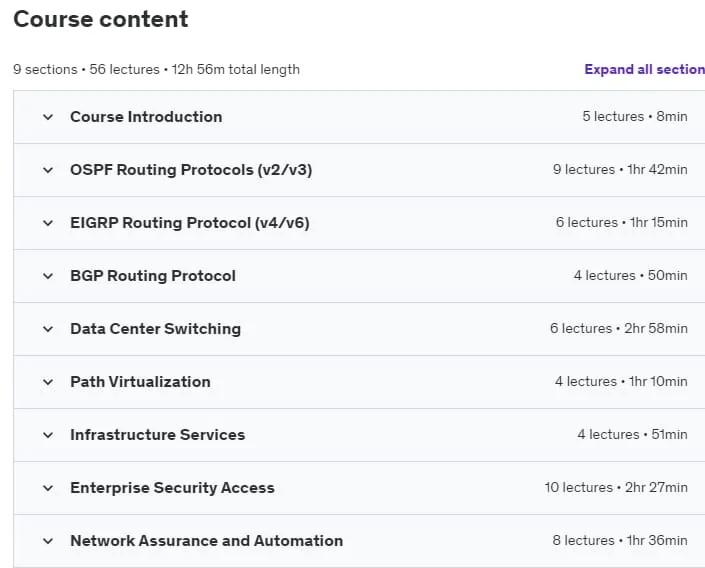Open the Data Center Switching title
The image size is (705, 568).
point(156,329)
